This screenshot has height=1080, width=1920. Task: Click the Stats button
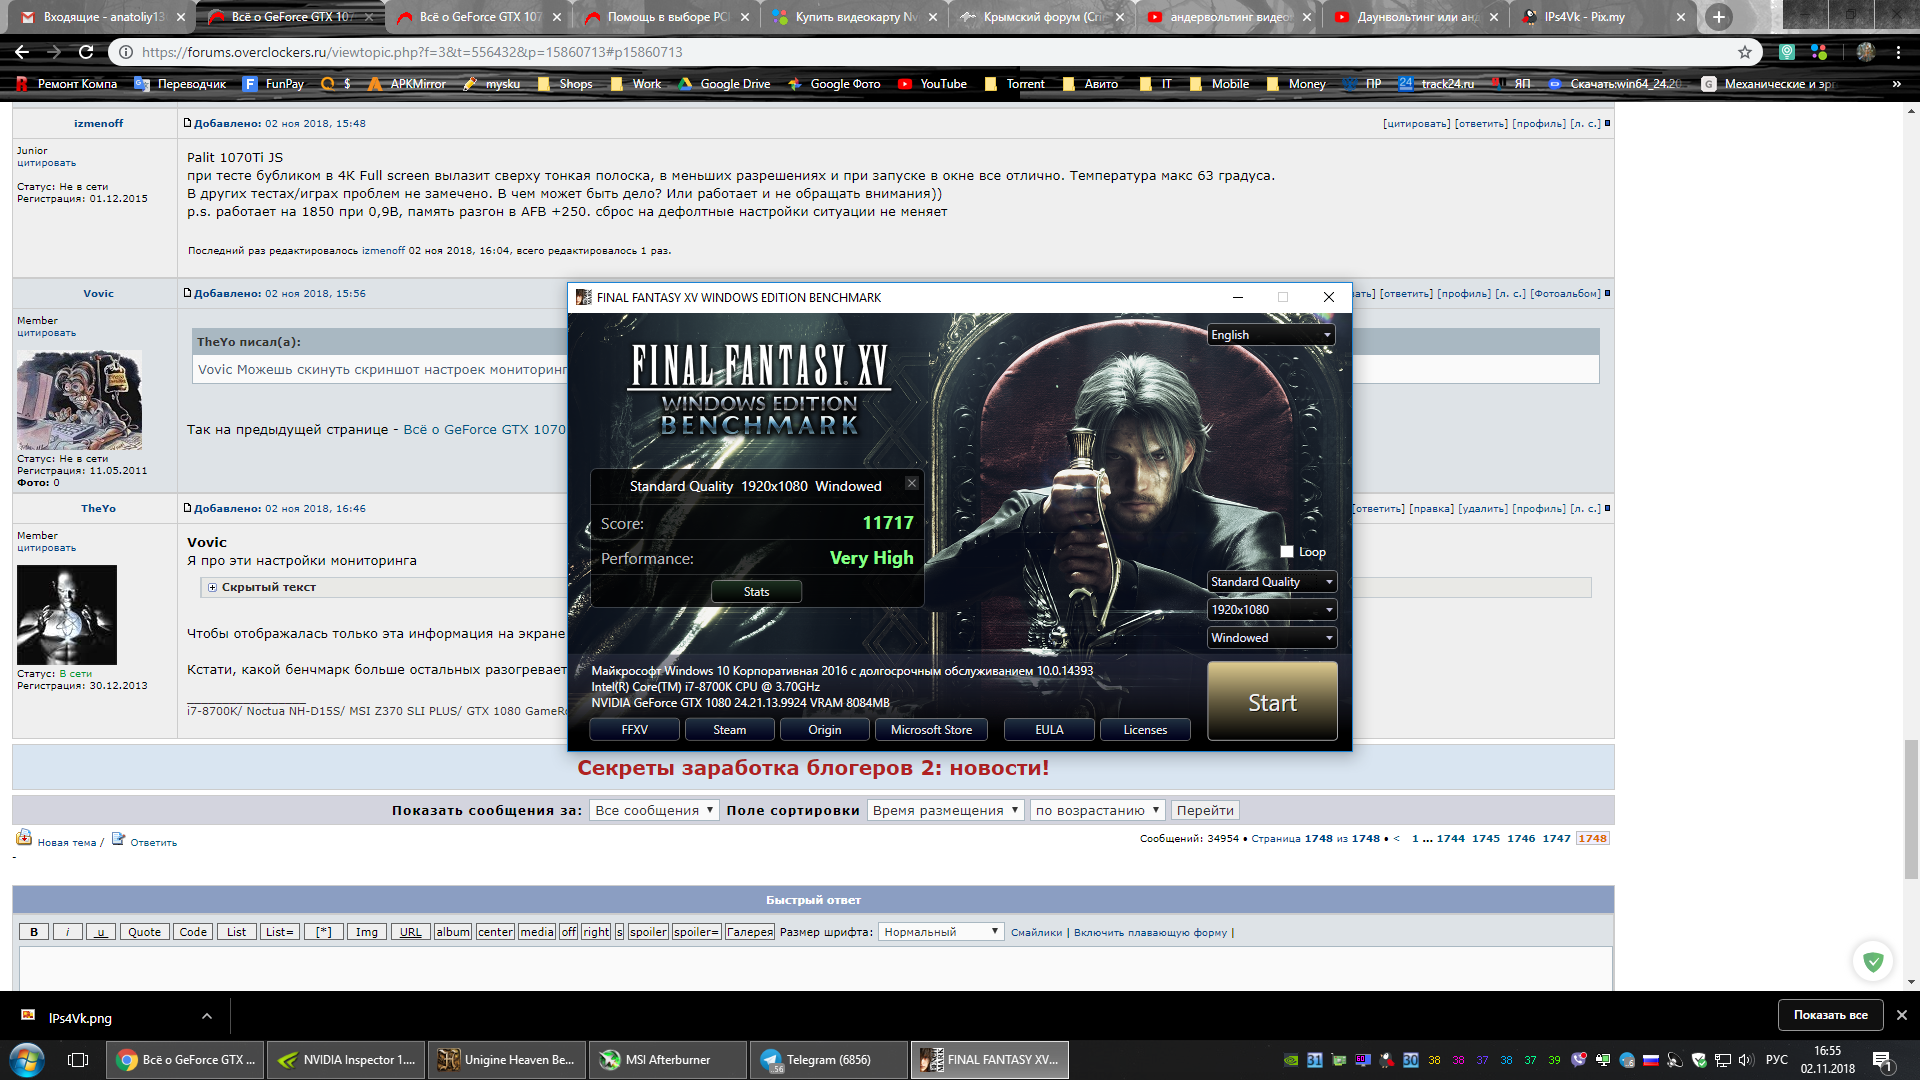pyautogui.click(x=756, y=592)
